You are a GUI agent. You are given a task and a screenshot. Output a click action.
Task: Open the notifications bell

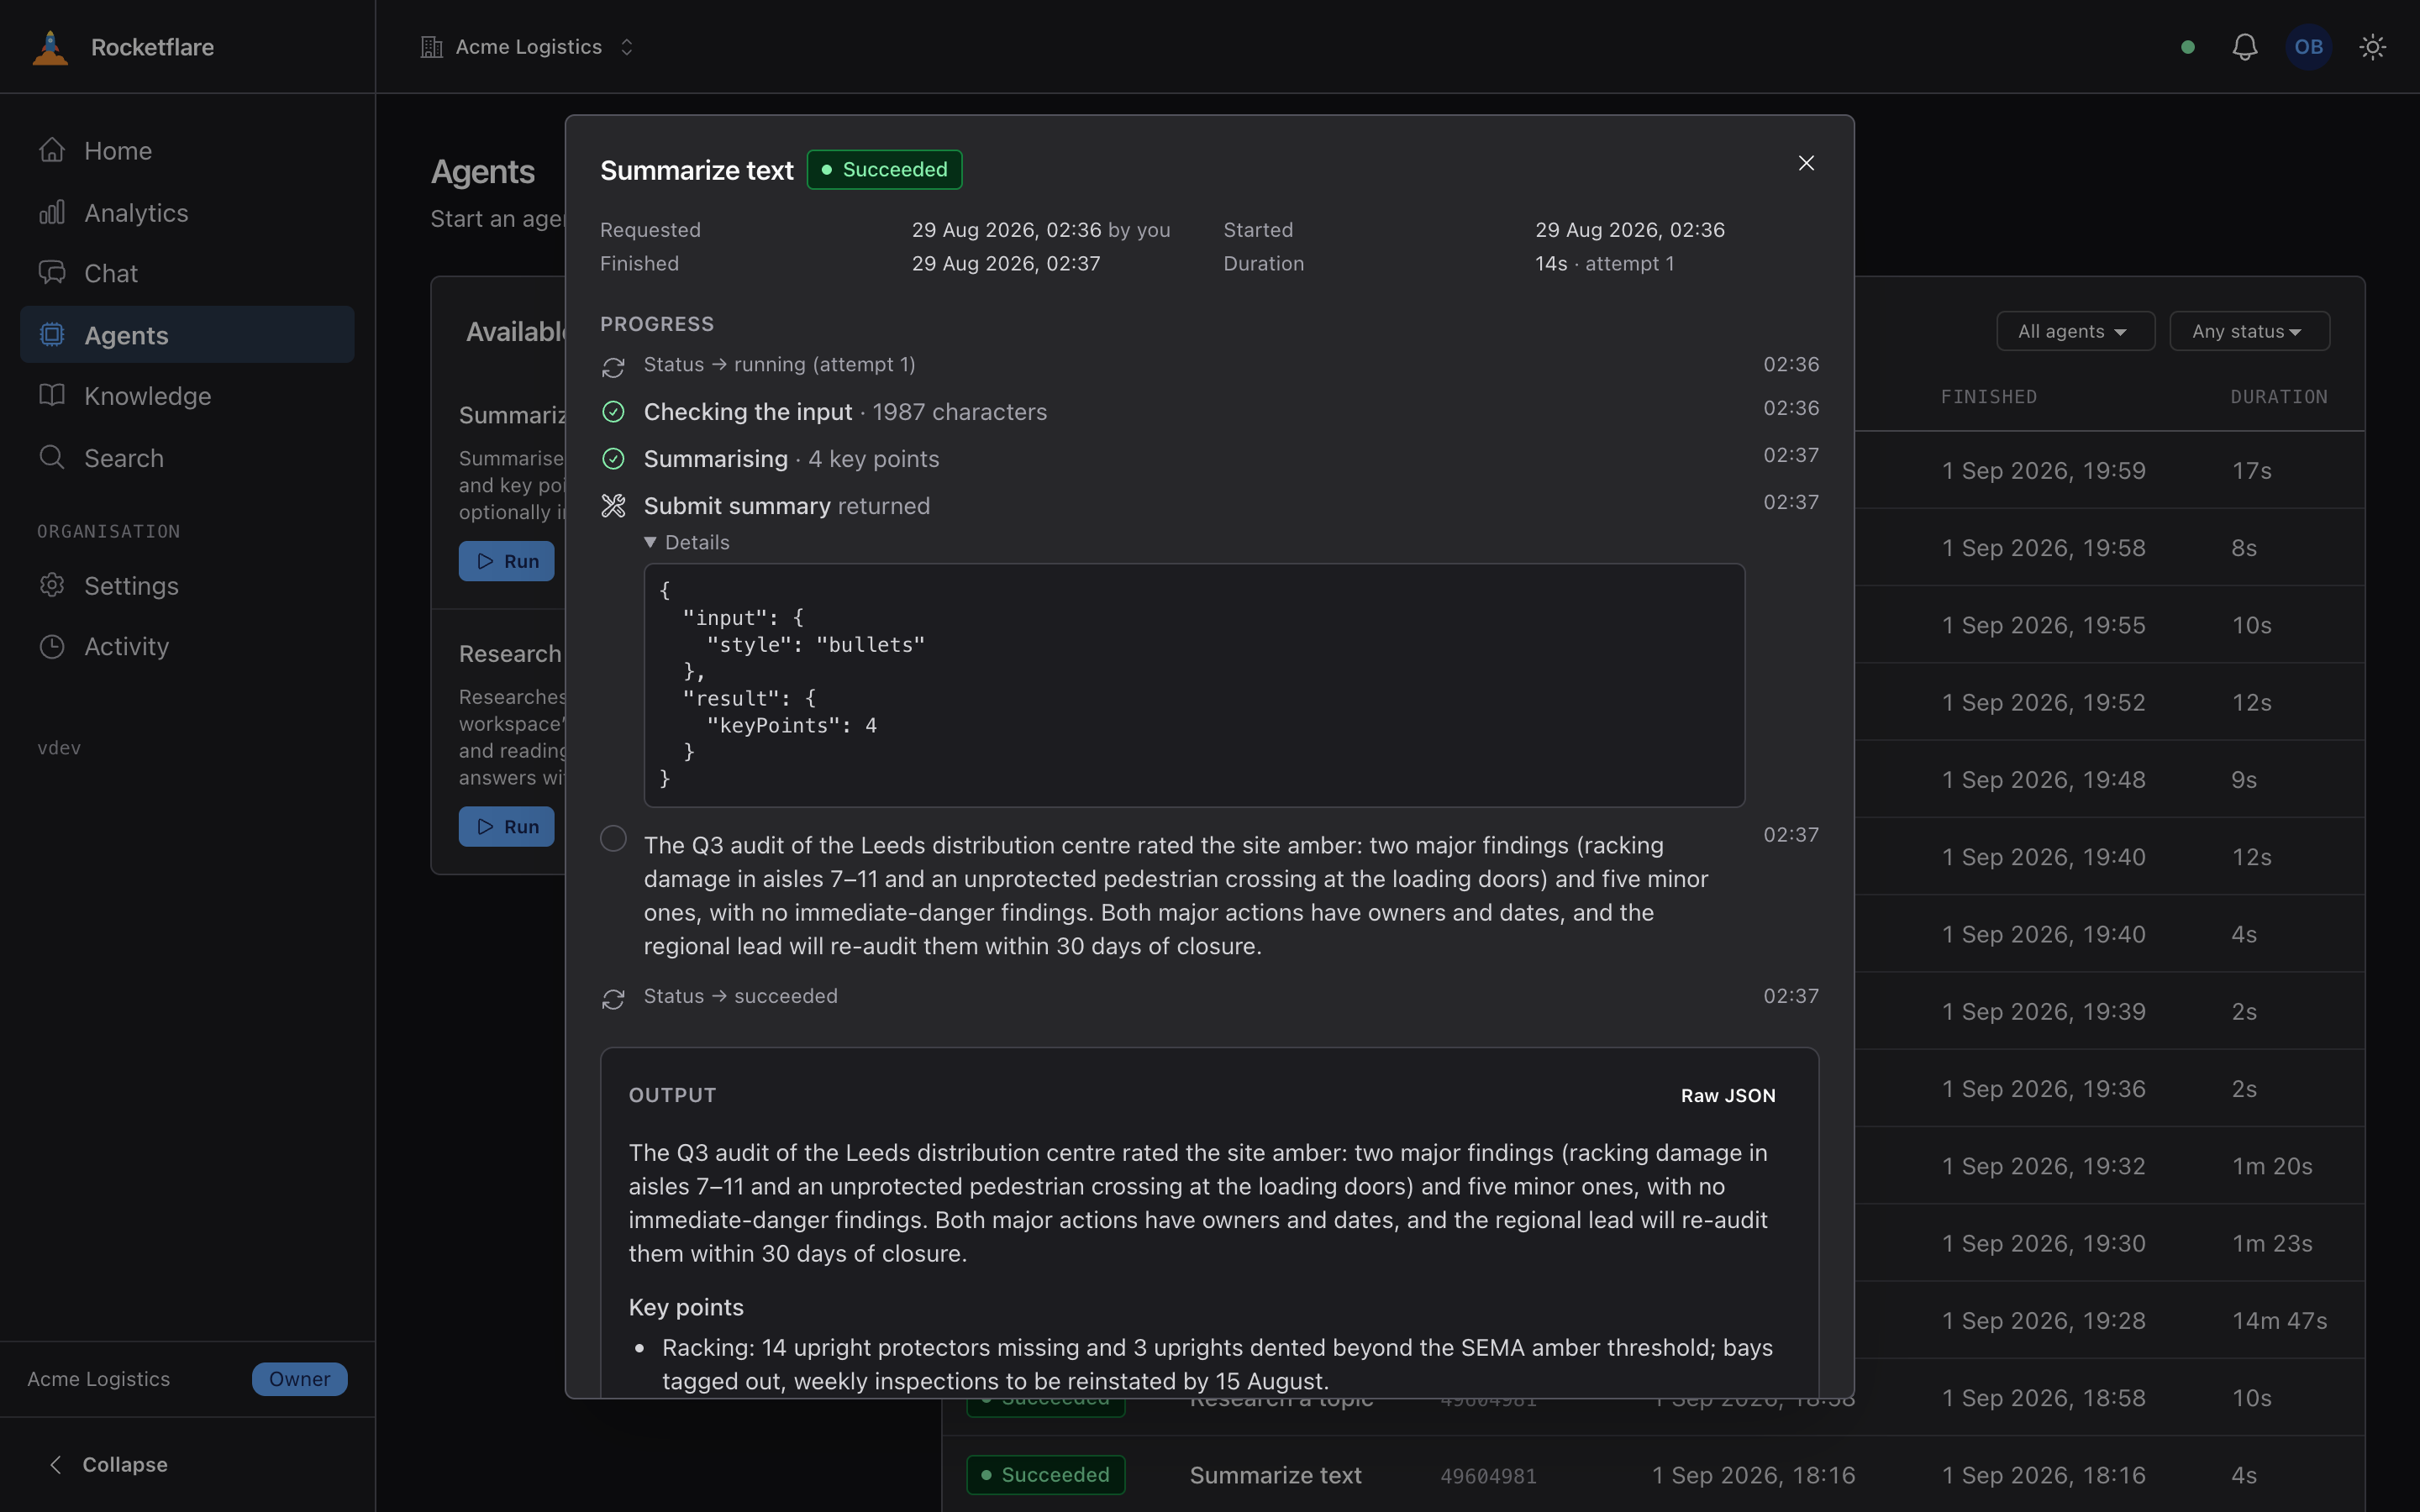coord(2245,47)
